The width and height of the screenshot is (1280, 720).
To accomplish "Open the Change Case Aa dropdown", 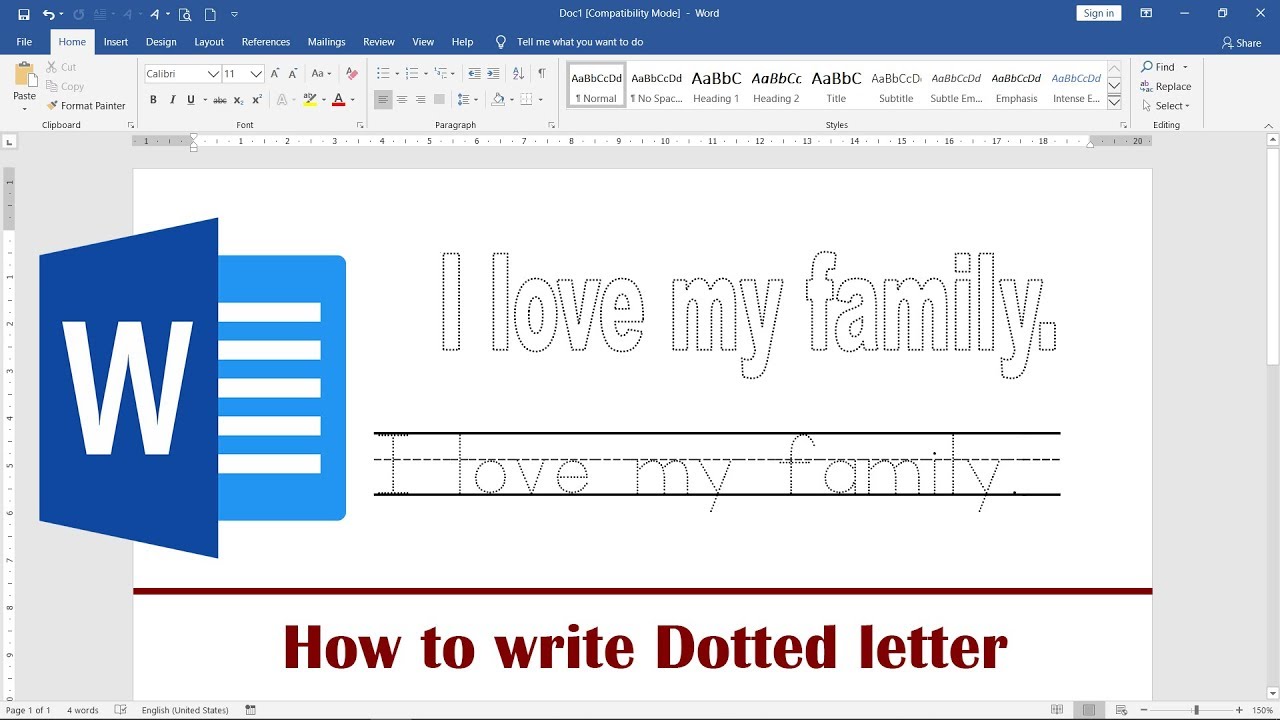I will (x=321, y=74).
